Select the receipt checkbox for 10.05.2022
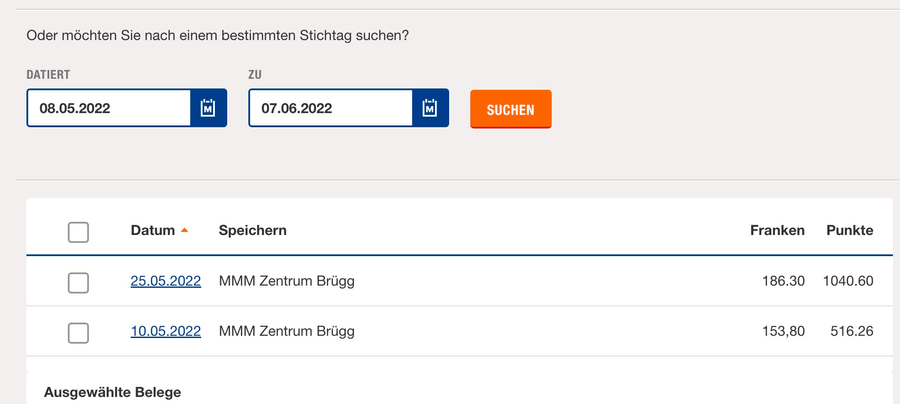Image resolution: width=900 pixels, height=404 pixels. click(78, 333)
